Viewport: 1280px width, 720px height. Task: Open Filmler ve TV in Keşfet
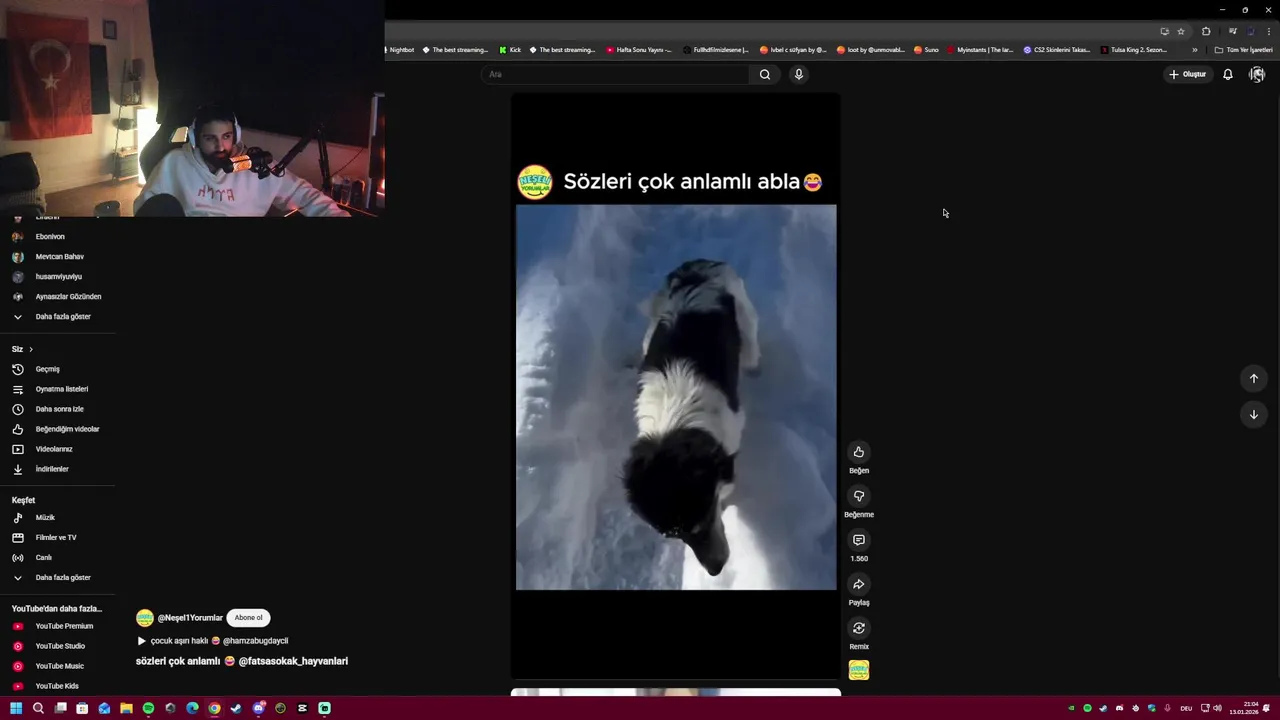[x=57, y=538]
